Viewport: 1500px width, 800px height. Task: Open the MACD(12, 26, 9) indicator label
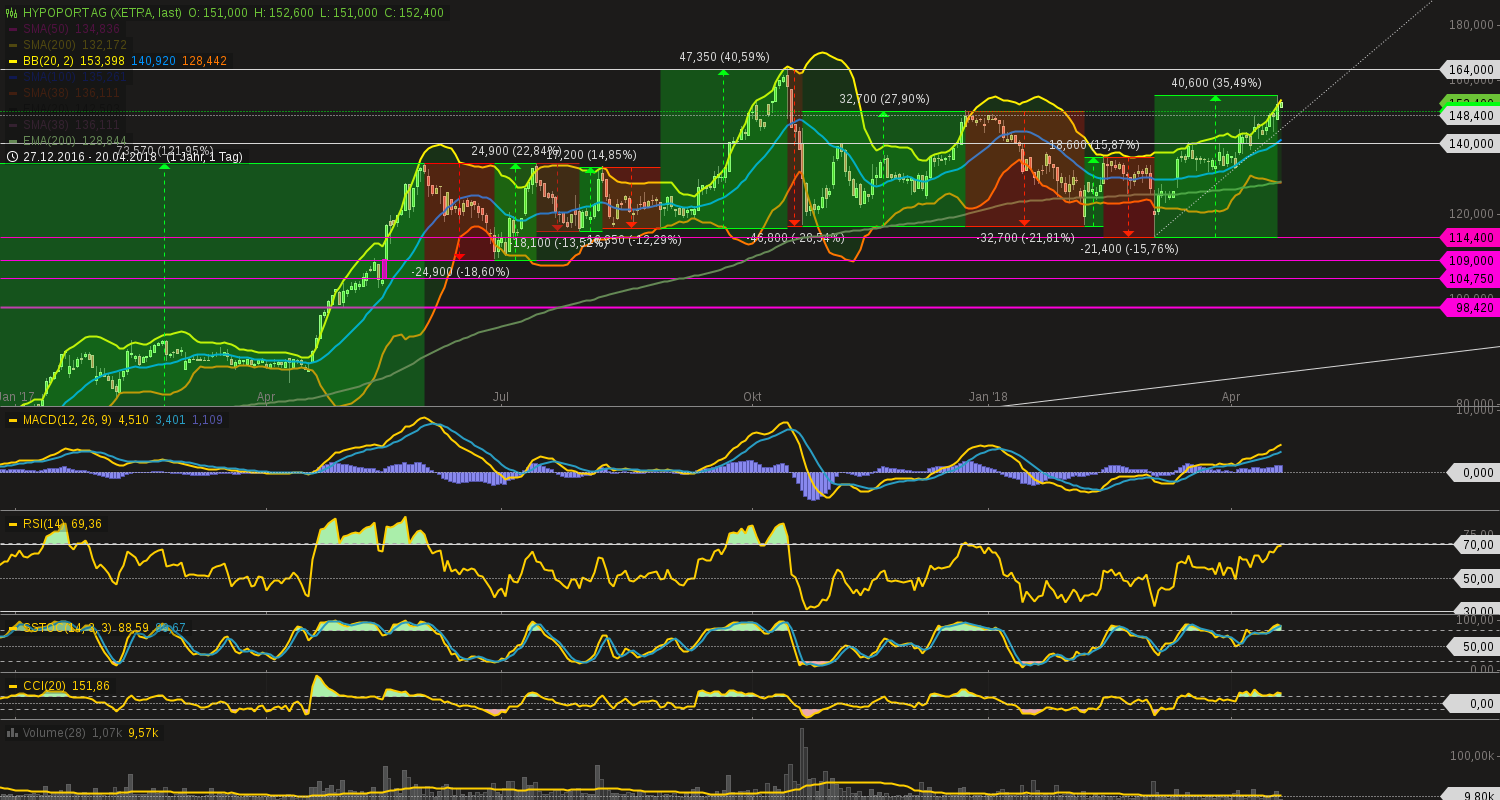pos(68,420)
